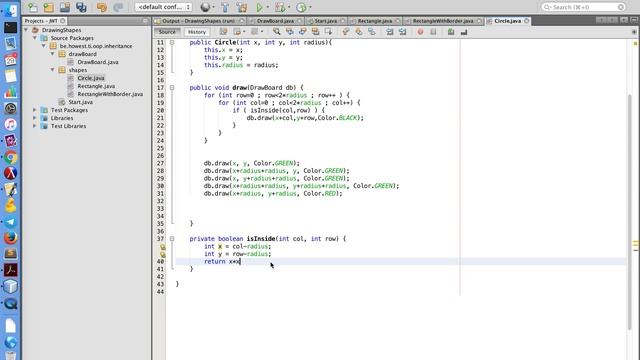Click the globe browser icon in toolbar
The width and height of the screenshot is (640, 360).
(205, 7)
